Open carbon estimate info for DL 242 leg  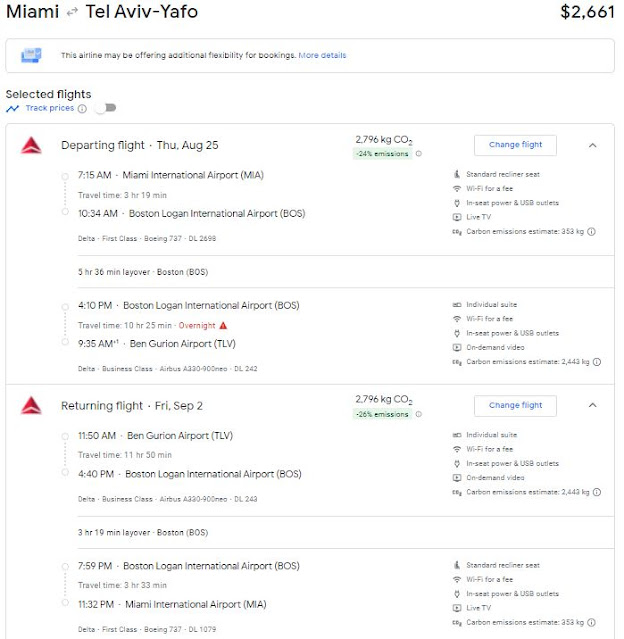597,362
